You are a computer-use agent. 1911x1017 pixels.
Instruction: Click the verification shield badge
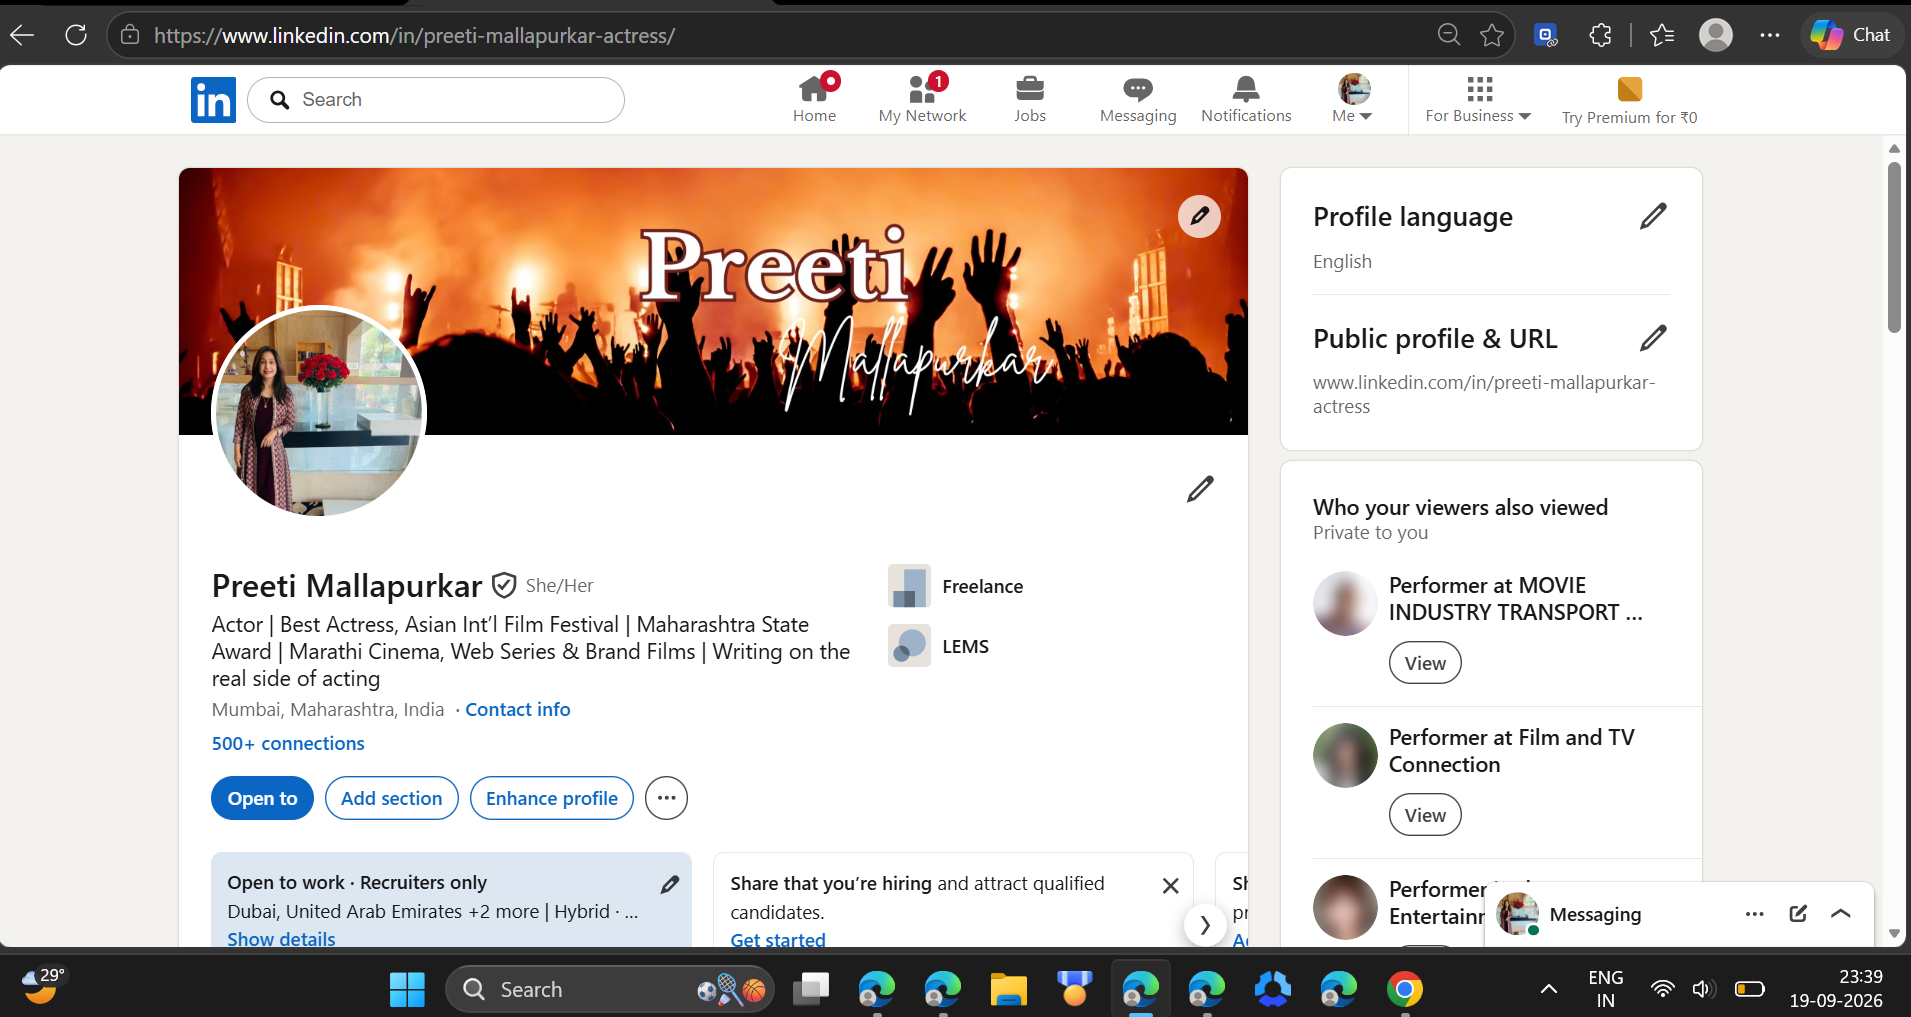pyautogui.click(x=504, y=585)
